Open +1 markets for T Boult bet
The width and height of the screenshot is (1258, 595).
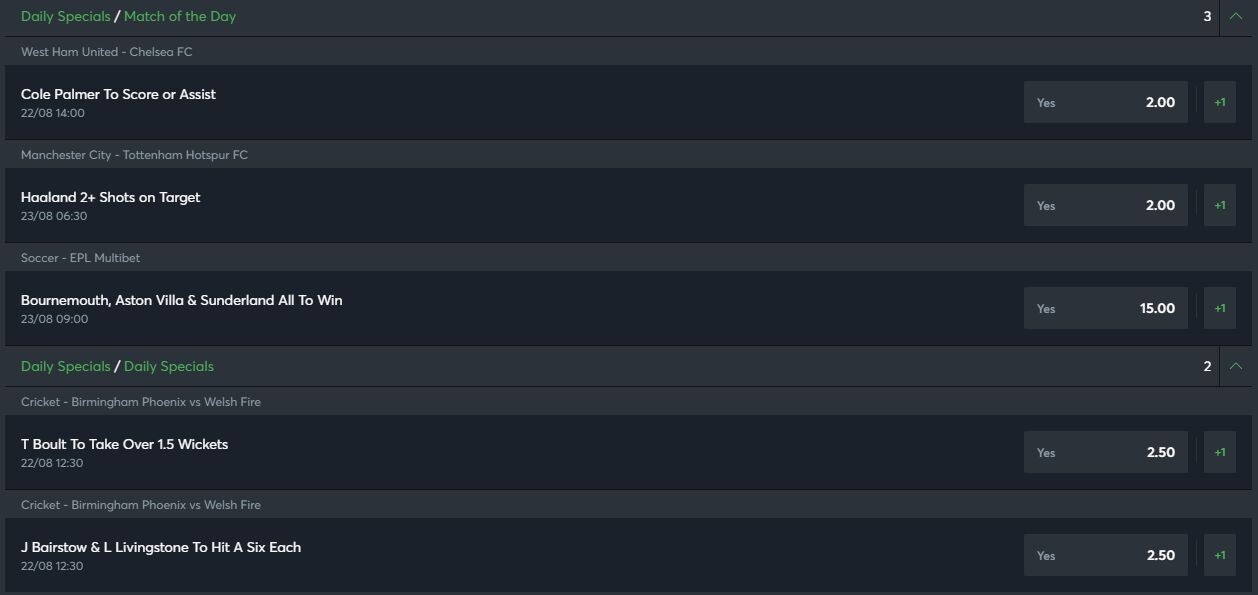tap(1220, 452)
